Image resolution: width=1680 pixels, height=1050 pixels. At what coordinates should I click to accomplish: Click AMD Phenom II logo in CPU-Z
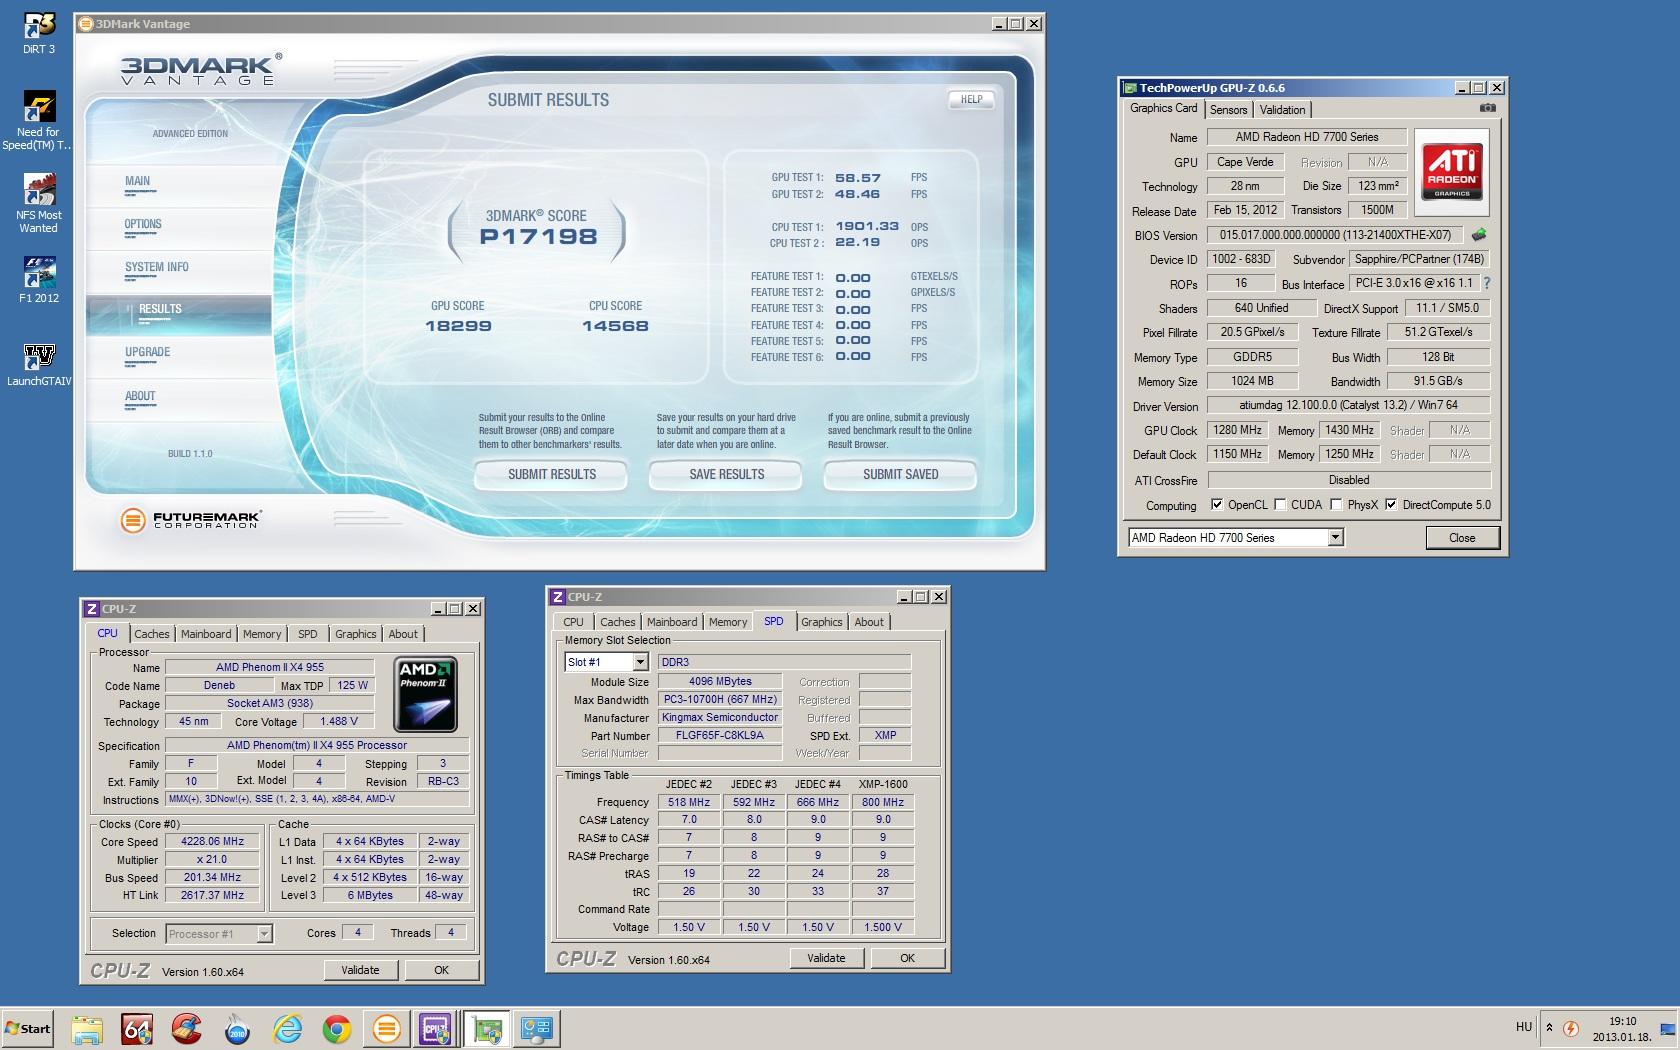(426, 694)
